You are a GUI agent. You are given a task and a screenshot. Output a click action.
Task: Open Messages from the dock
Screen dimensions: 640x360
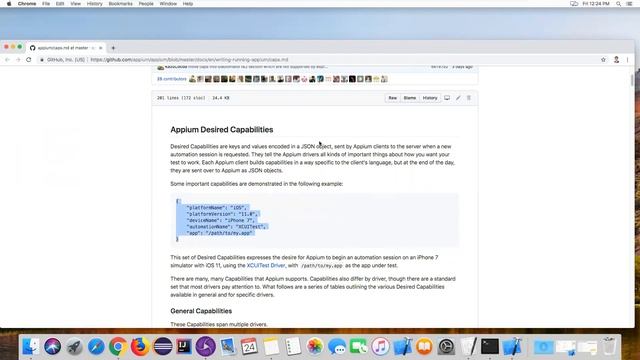tap(337, 347)
